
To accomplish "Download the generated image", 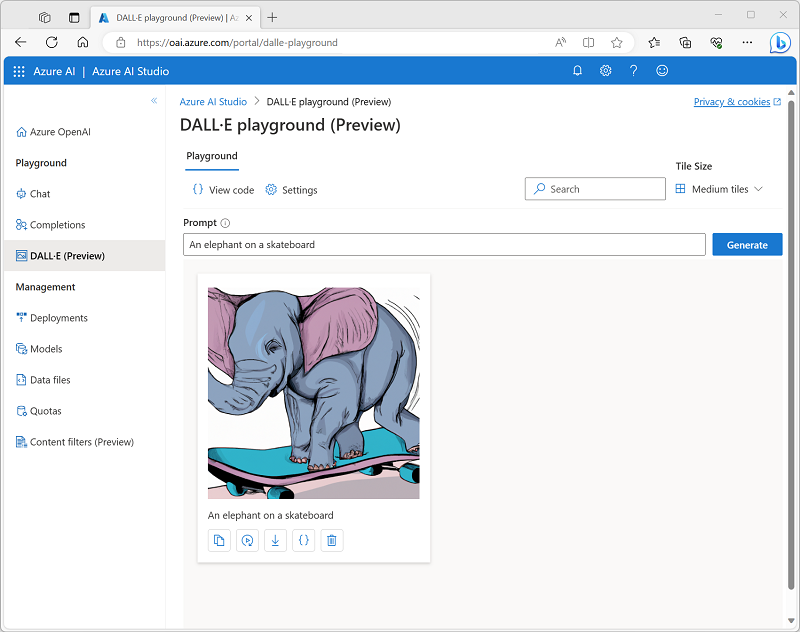I will [x=275, y=540].
